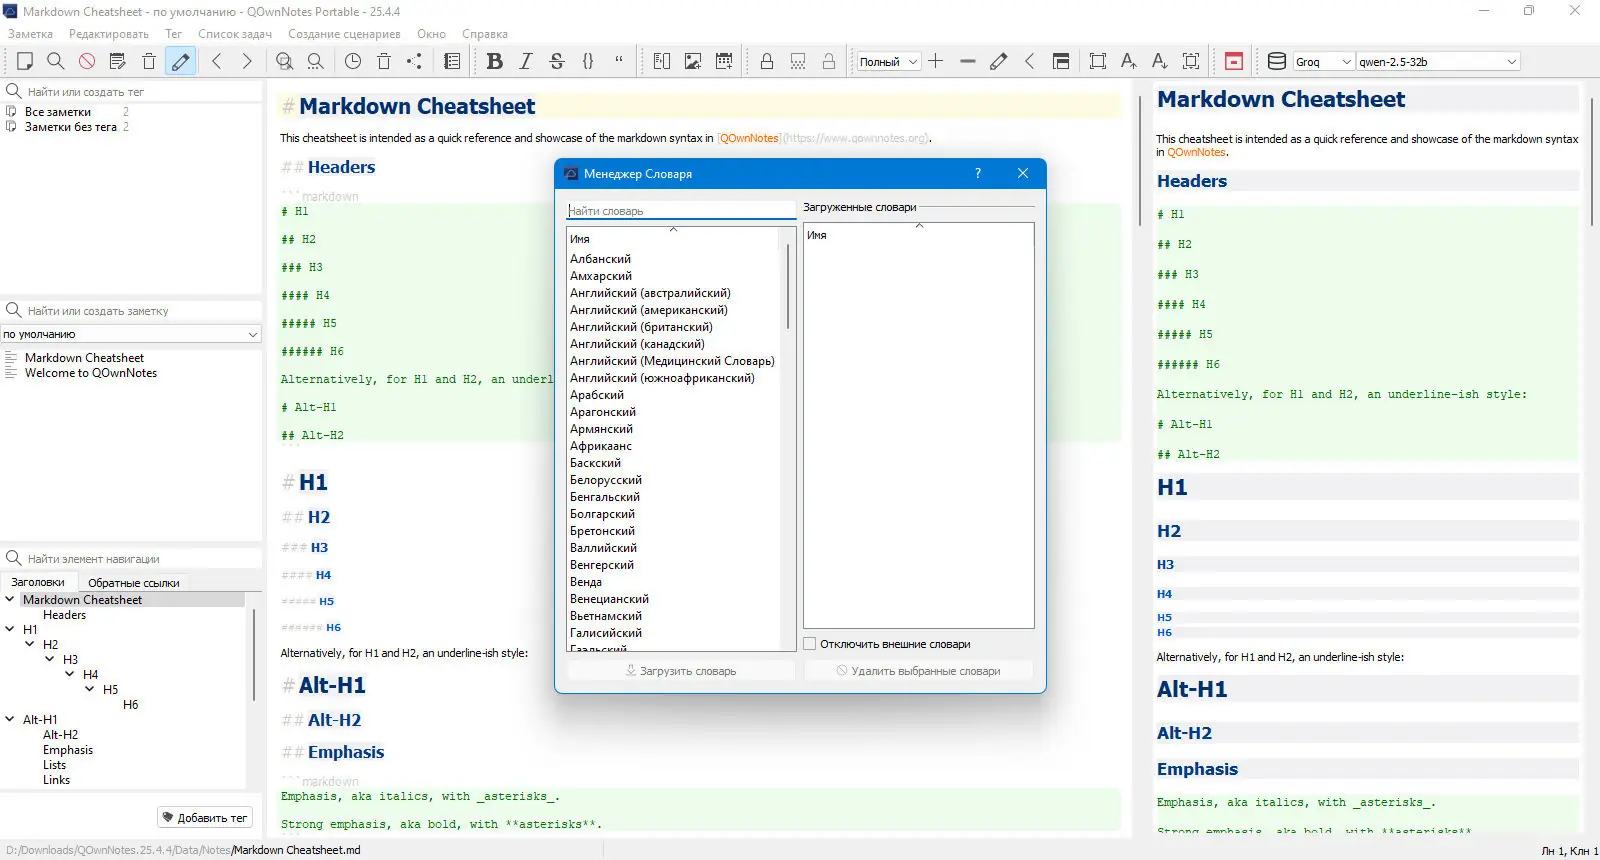This screenshot has width=1600, height=860.
Task: Insert an image via the toolbar icon
Action: [692, 61]
